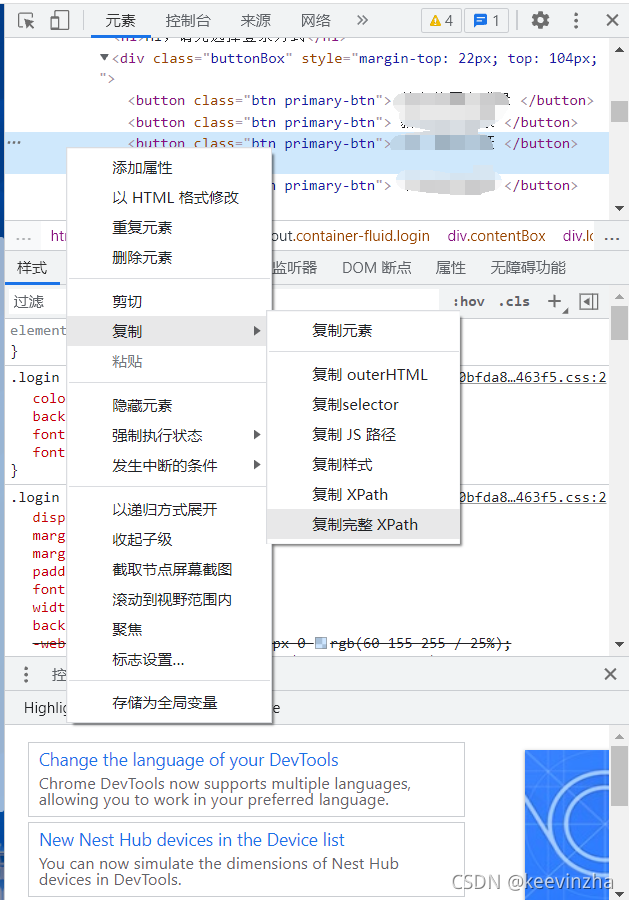
Task: Select the inspect element cursor icon
Action: [27, 20]
